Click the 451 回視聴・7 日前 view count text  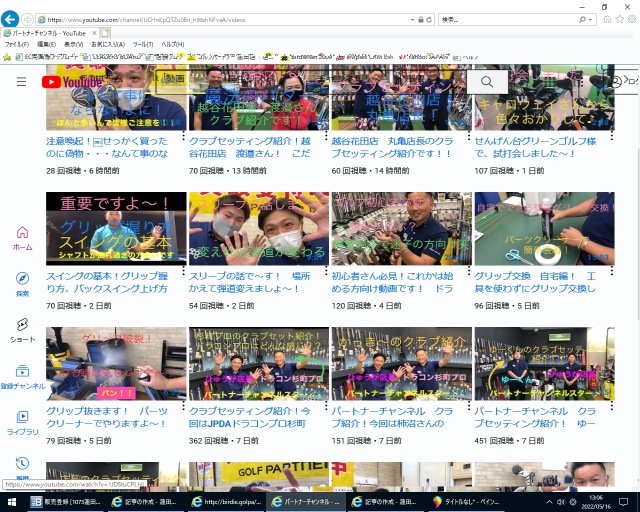coord(509,441)
